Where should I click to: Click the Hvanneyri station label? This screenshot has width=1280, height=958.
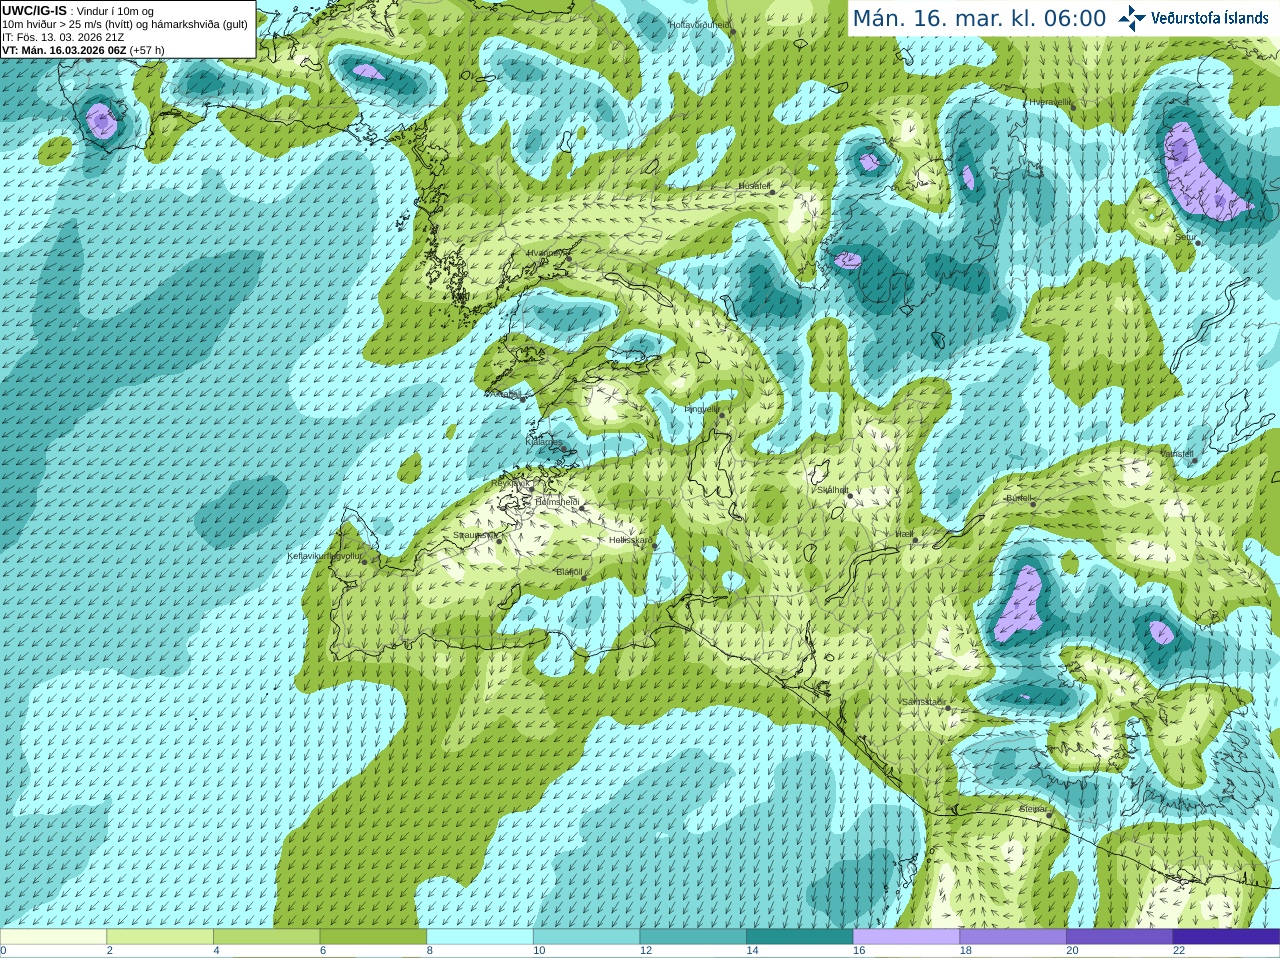(x=547, y=253)
